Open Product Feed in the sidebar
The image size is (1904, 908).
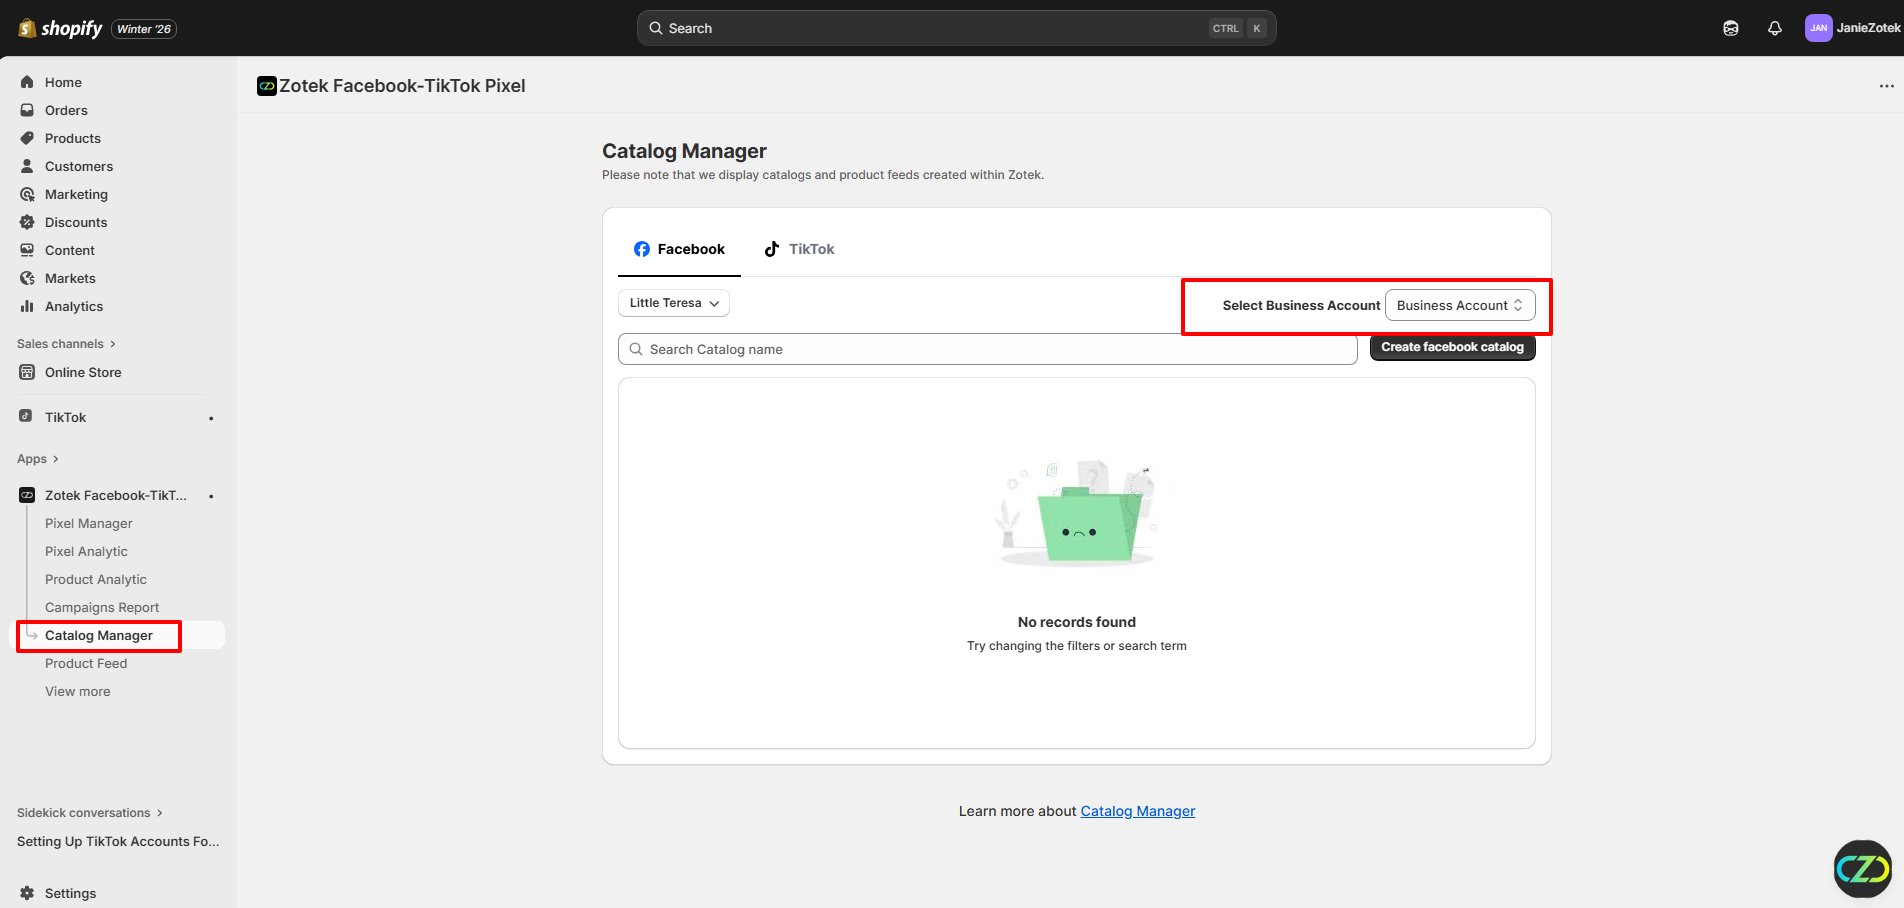coord(86,663)
